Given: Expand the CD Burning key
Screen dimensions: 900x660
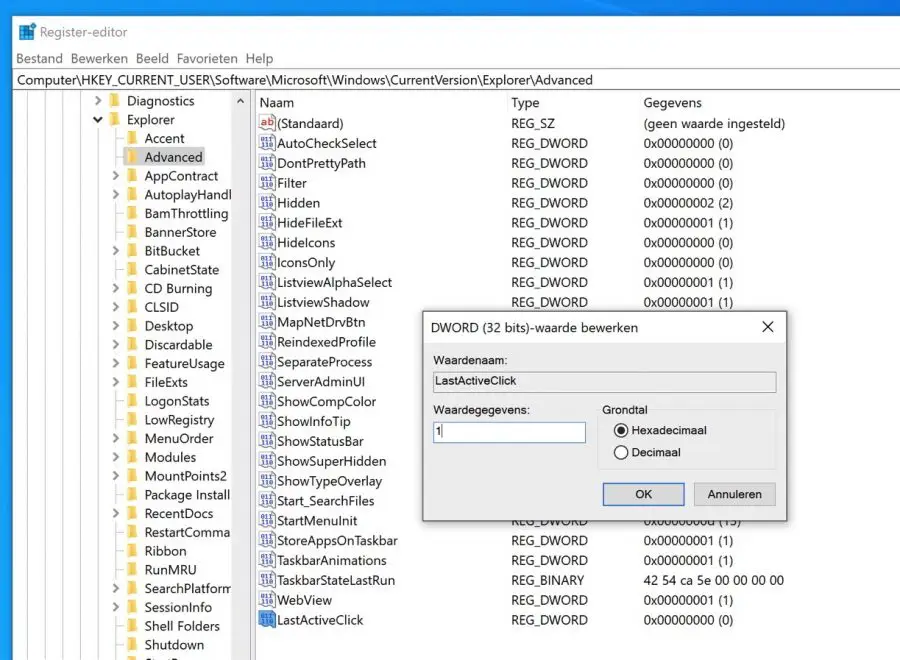Looking at the screenshot, I should [x=115, y=288].
